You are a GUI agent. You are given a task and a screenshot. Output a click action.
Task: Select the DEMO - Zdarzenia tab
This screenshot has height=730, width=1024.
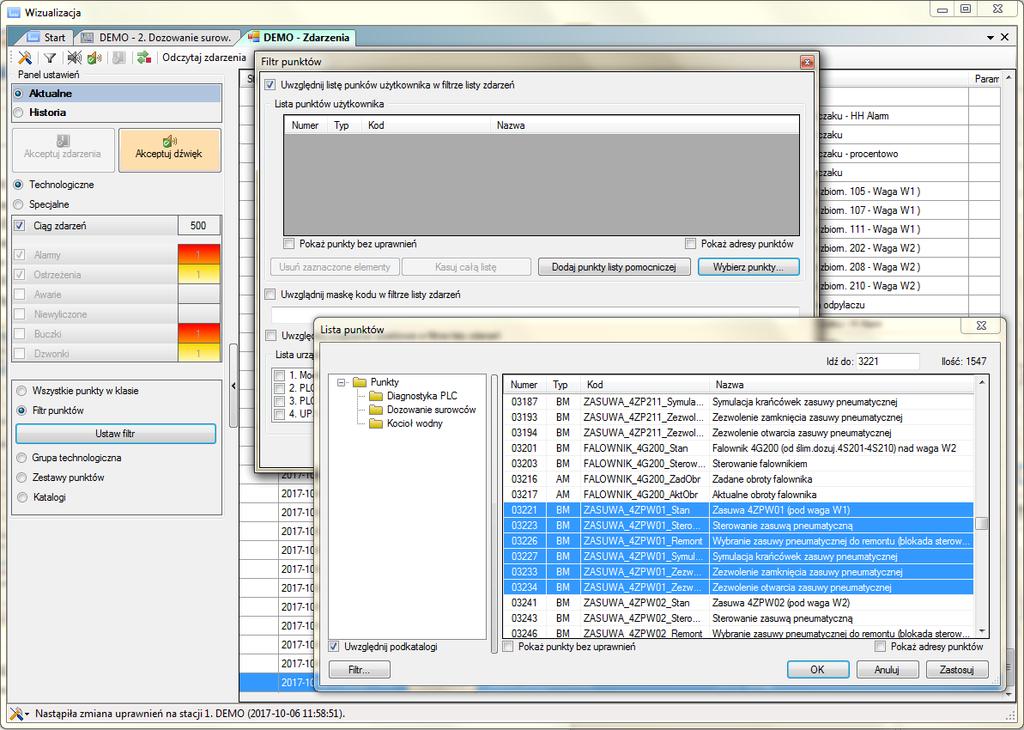coord(300,37)
